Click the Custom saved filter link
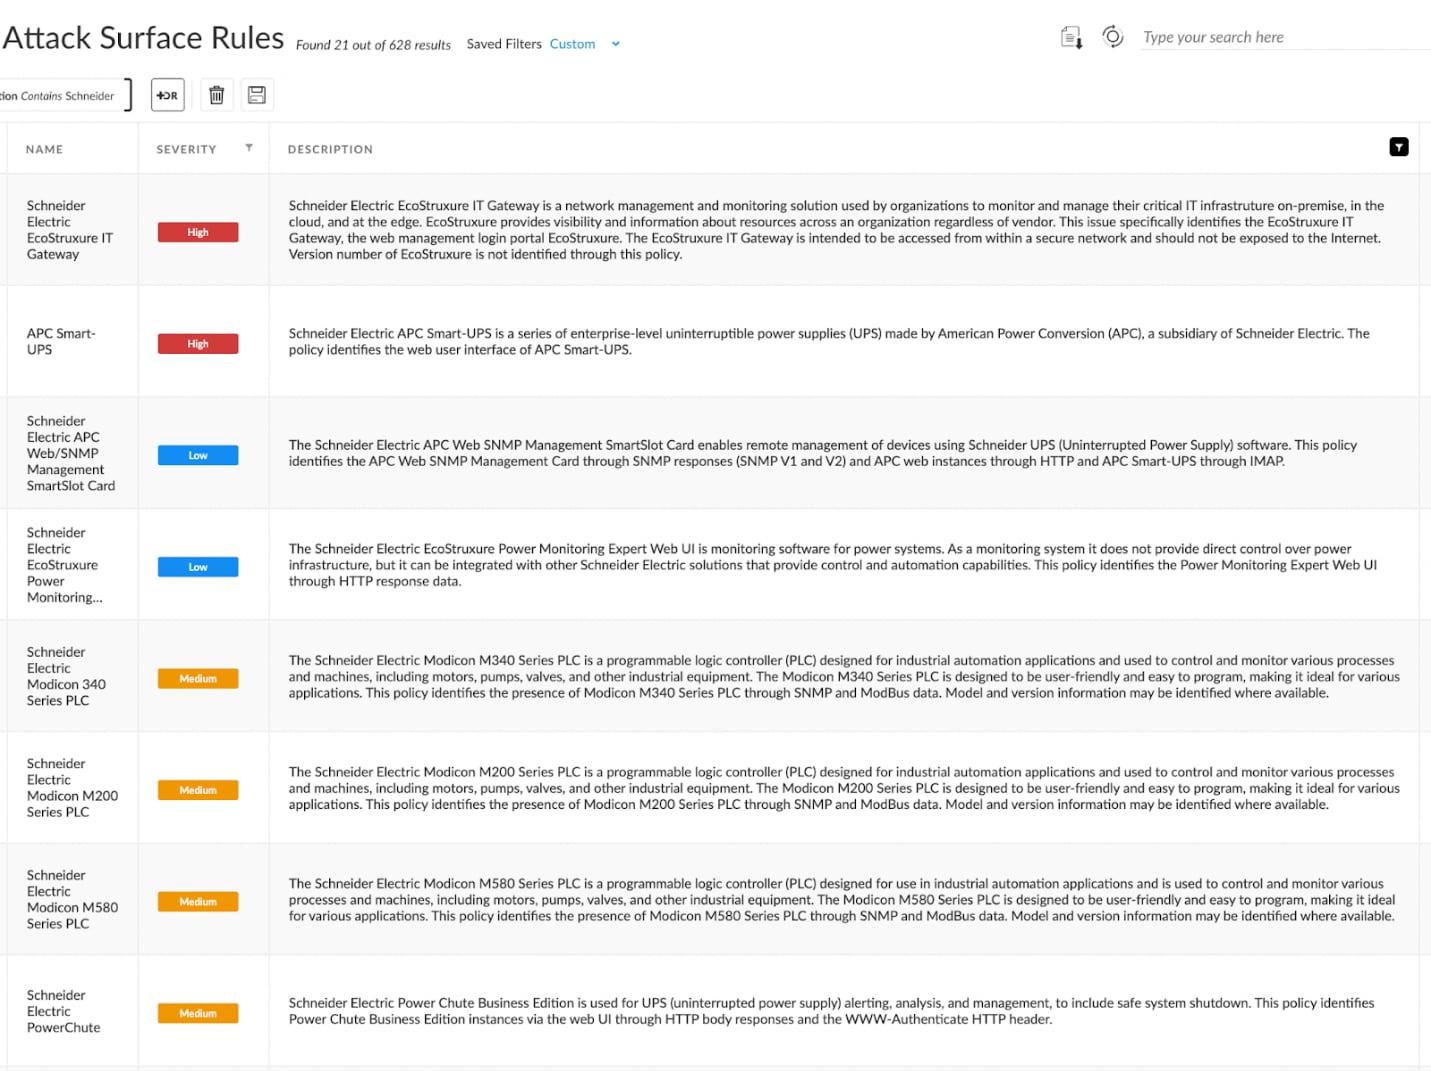 [x=572, y=44]
